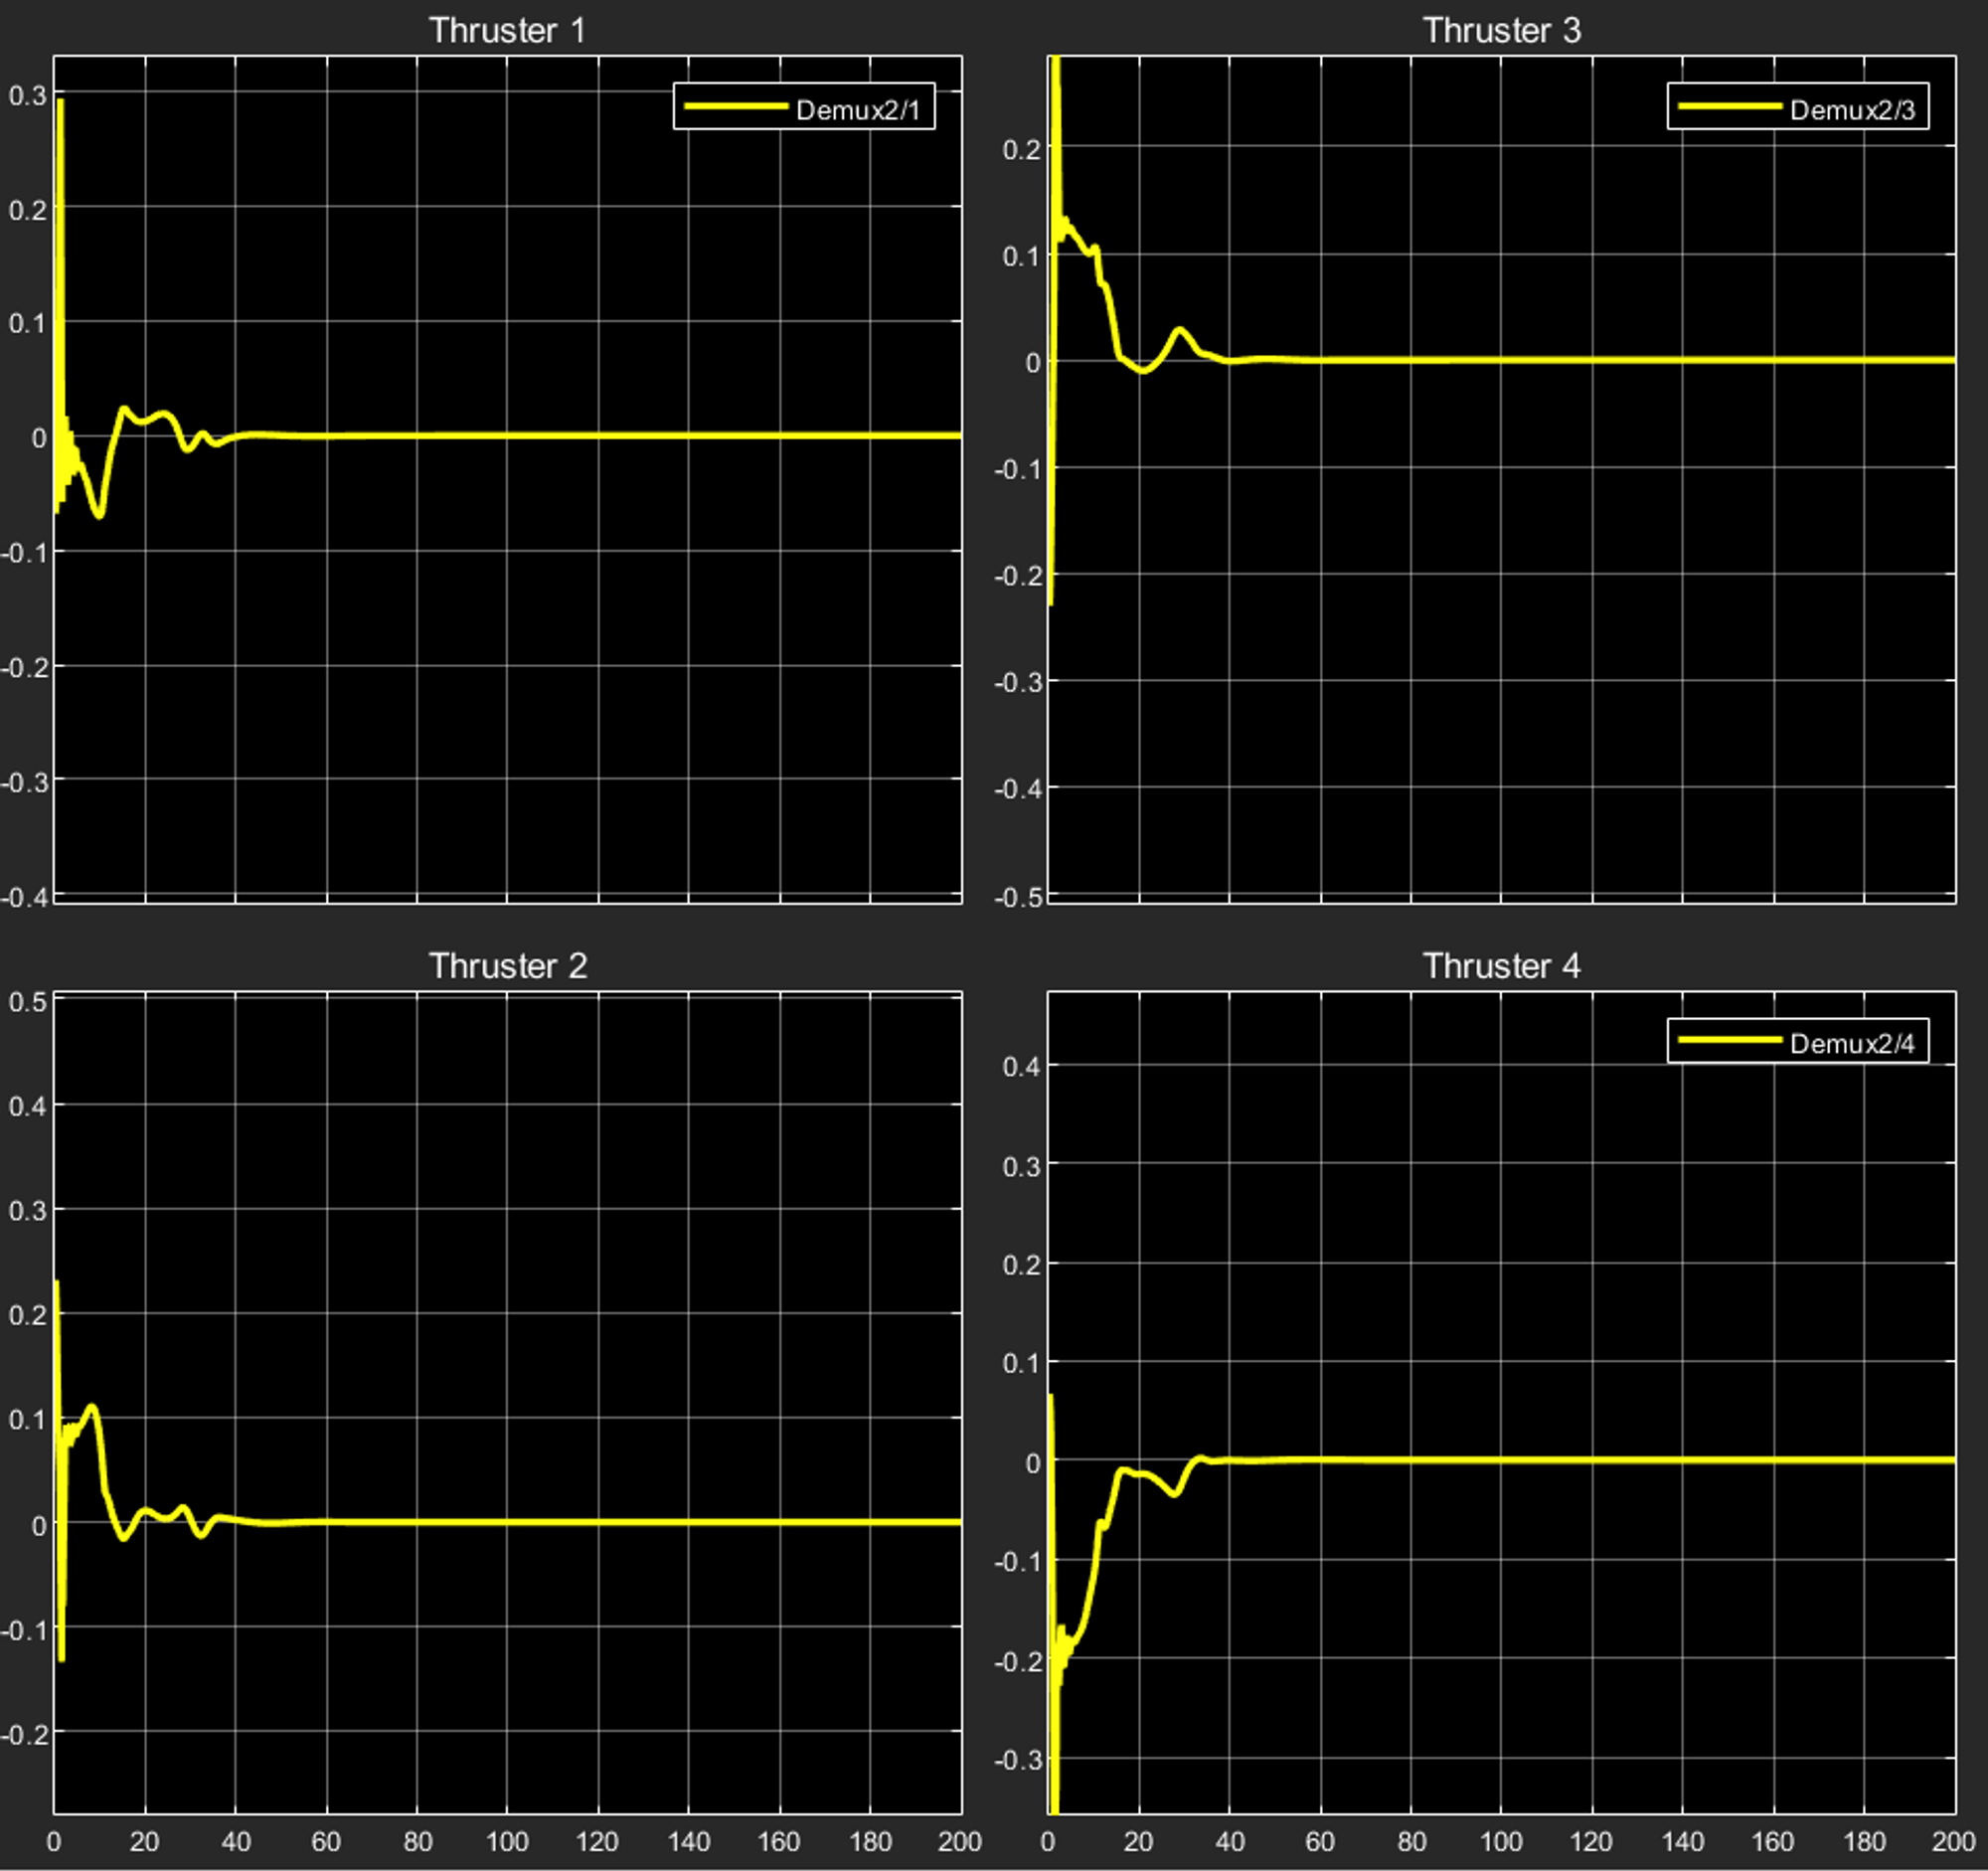Click the Thruster 3 plot title
This screenshot has height=1871, width=1988.
(1501, 30)
